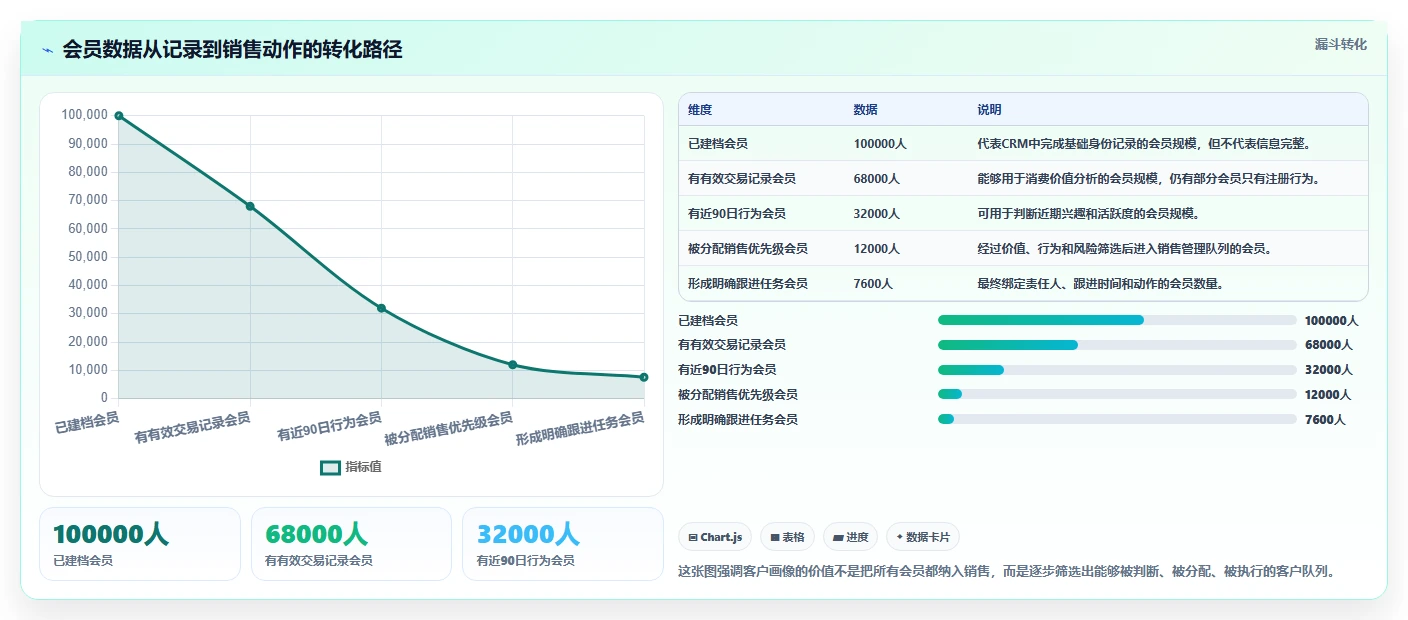Click the 漏斗转化 label

1340,45
